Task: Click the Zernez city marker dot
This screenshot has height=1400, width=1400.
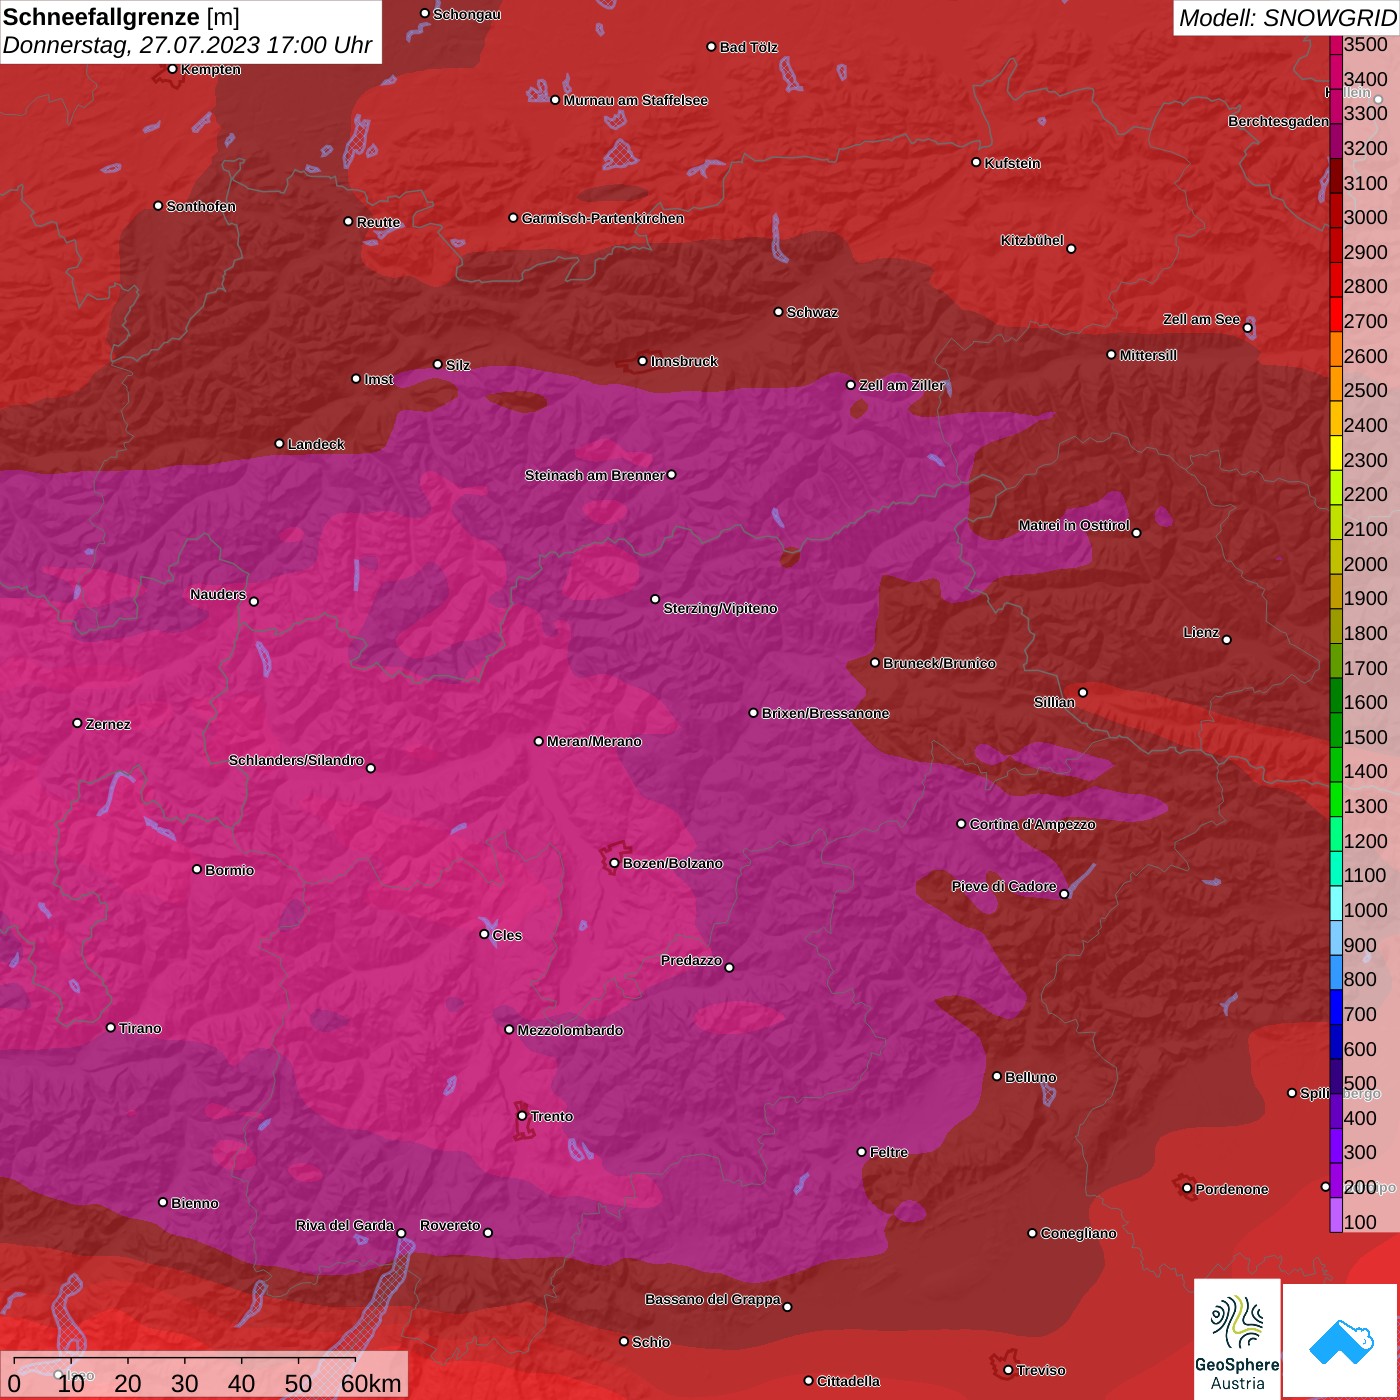Action: pos(78,723)
